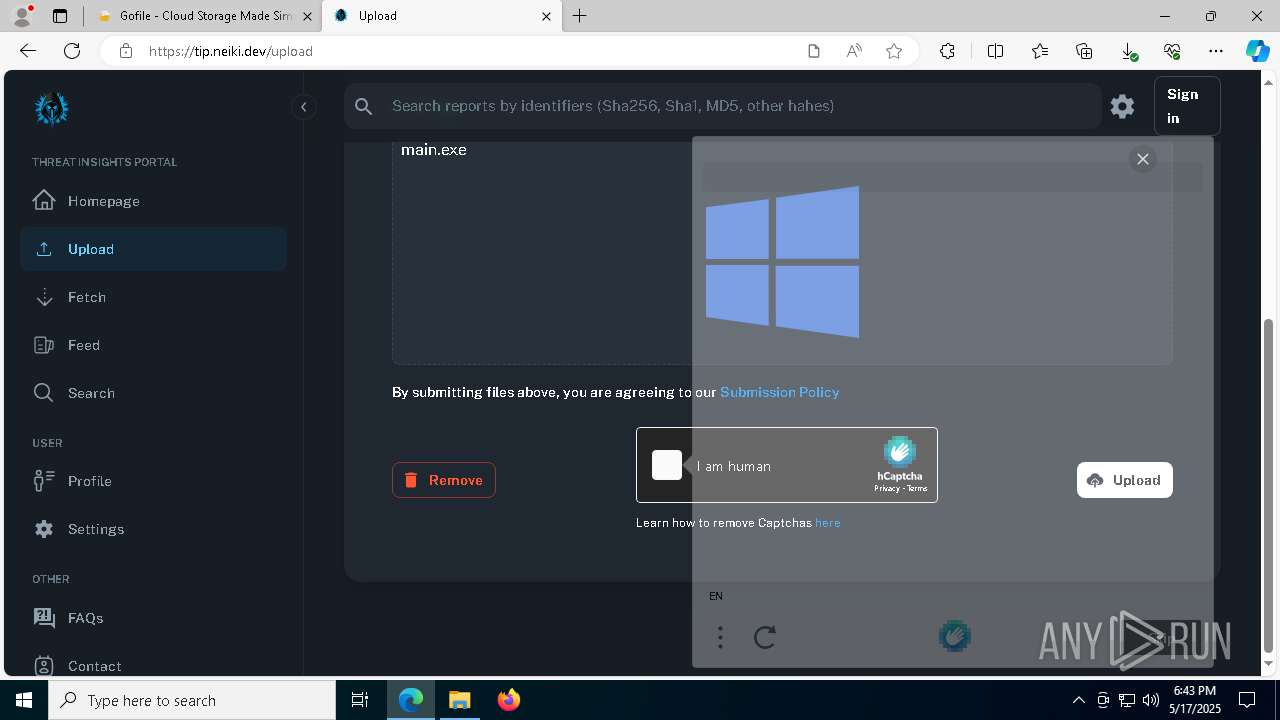The height and width of the screenshot is (720, 1280).
Task: Click the magnifier icon in search bar
Action: 364,106
